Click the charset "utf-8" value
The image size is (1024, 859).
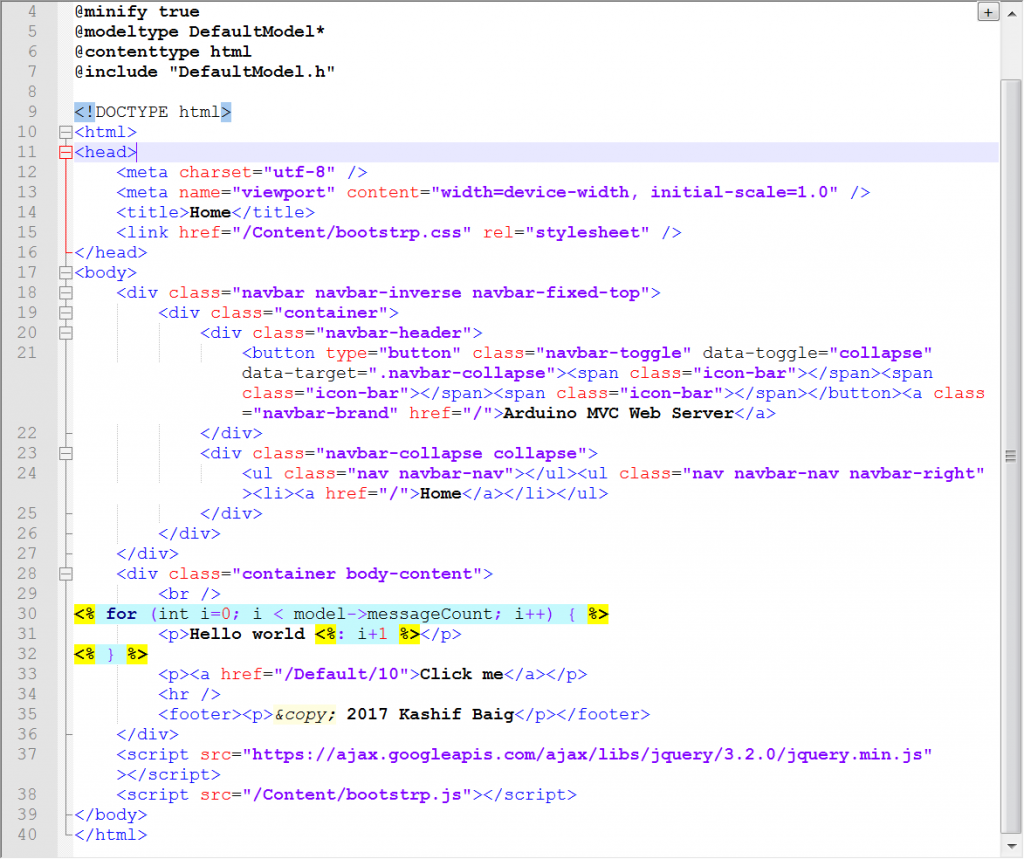(300, 172)
